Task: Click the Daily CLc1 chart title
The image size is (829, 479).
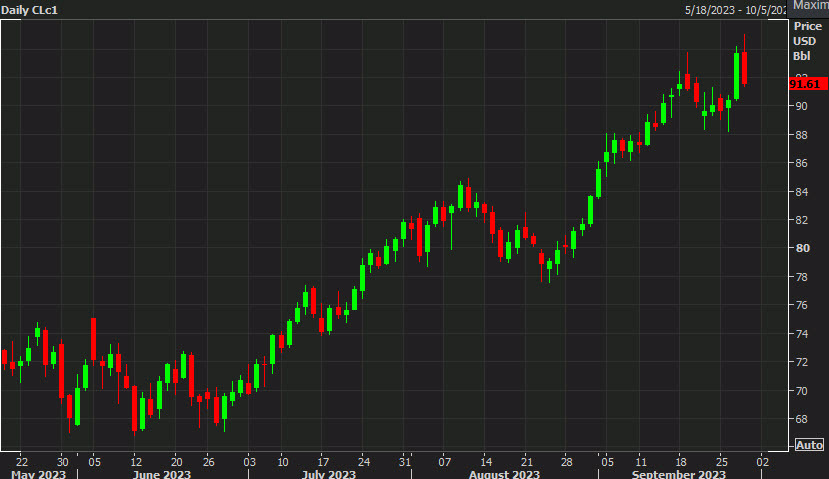Action: coord(30,10)
